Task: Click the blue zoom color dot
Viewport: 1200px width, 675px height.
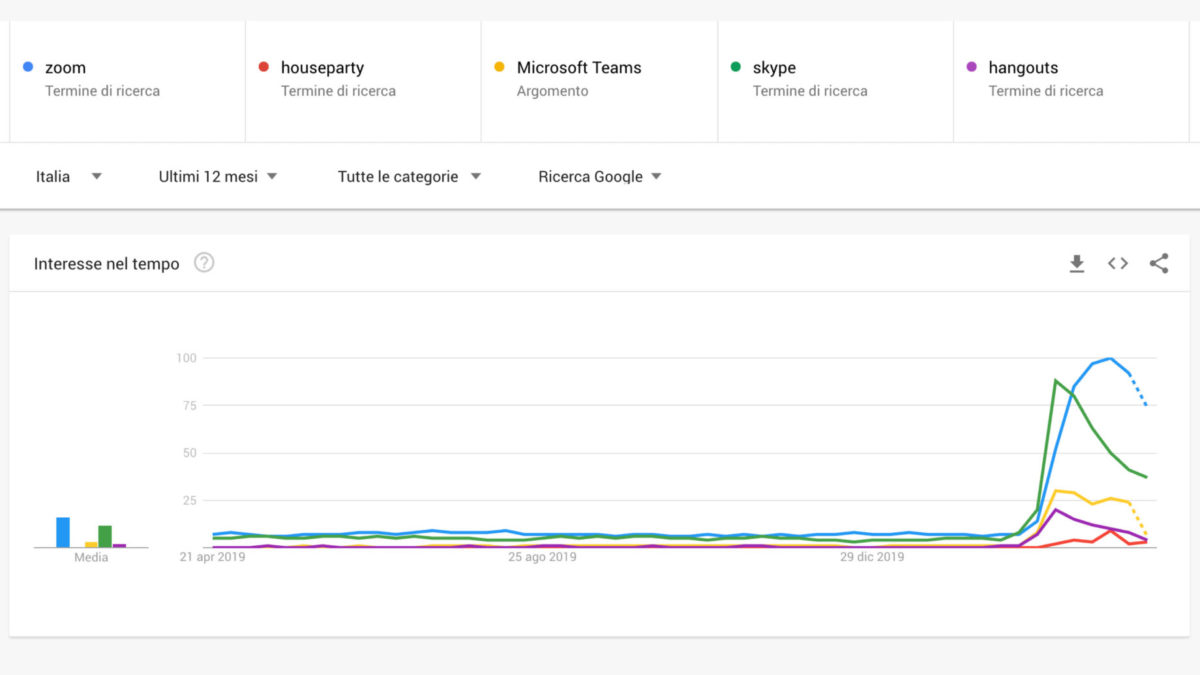Action: tap(28, 67)
